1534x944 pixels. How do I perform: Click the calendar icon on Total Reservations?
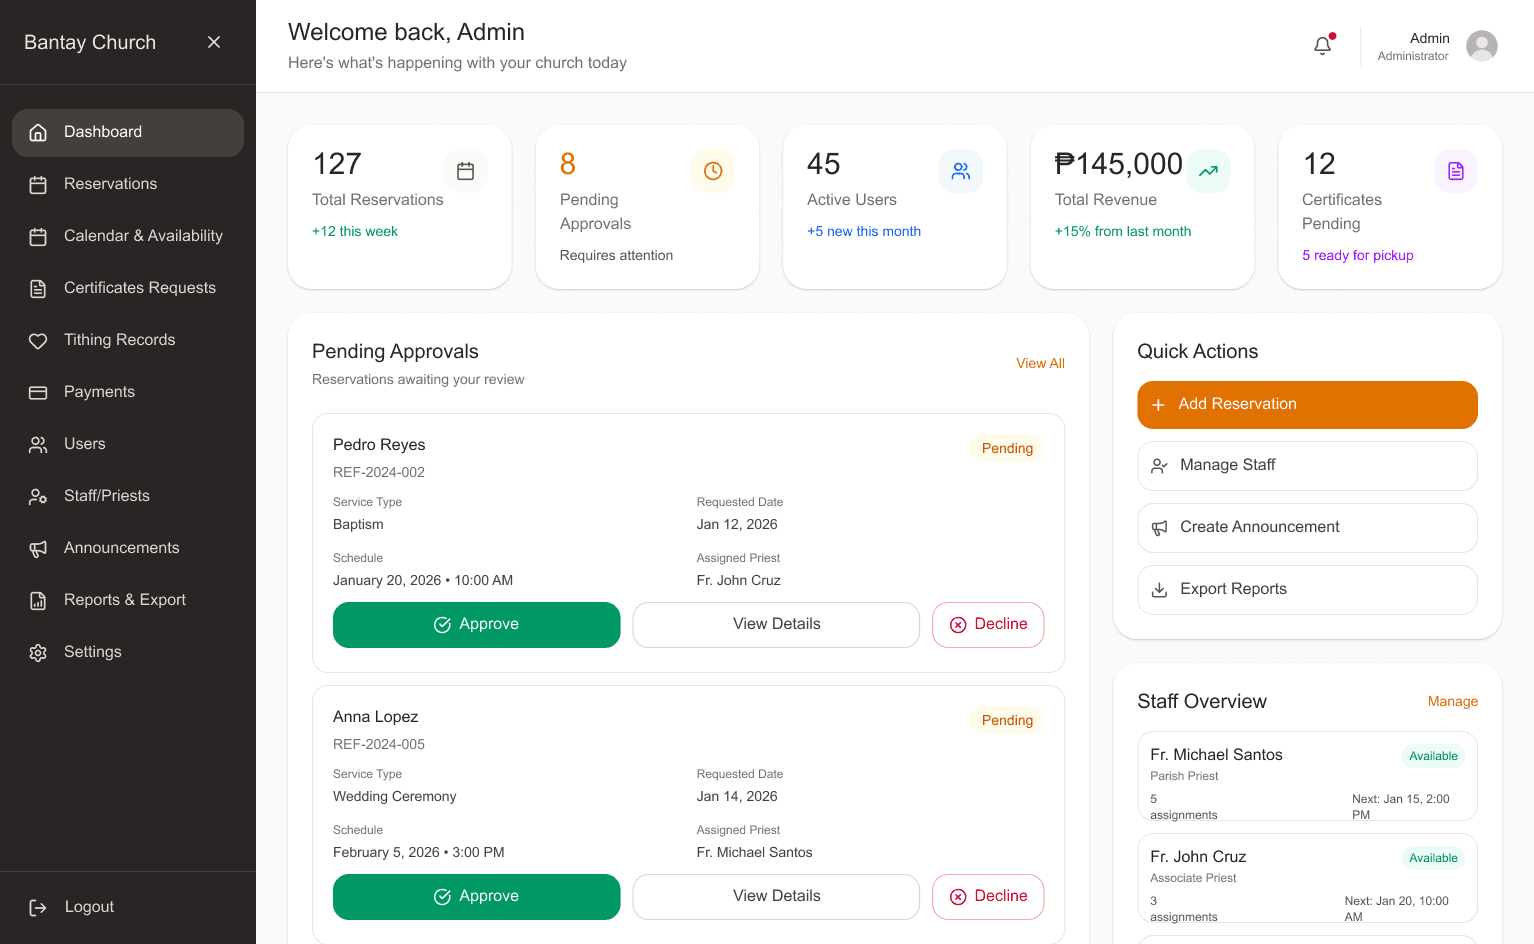pyautogui.click(x=465, y=171)
